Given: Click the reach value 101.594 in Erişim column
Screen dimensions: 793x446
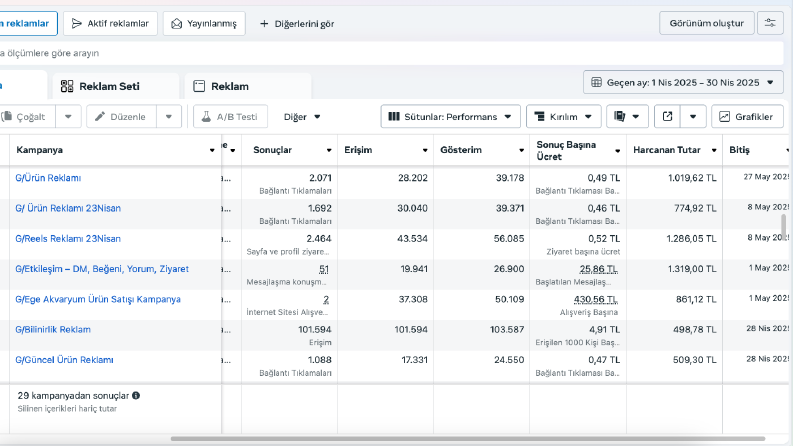Looking at the screenshot, I should (x=411, y=330).
